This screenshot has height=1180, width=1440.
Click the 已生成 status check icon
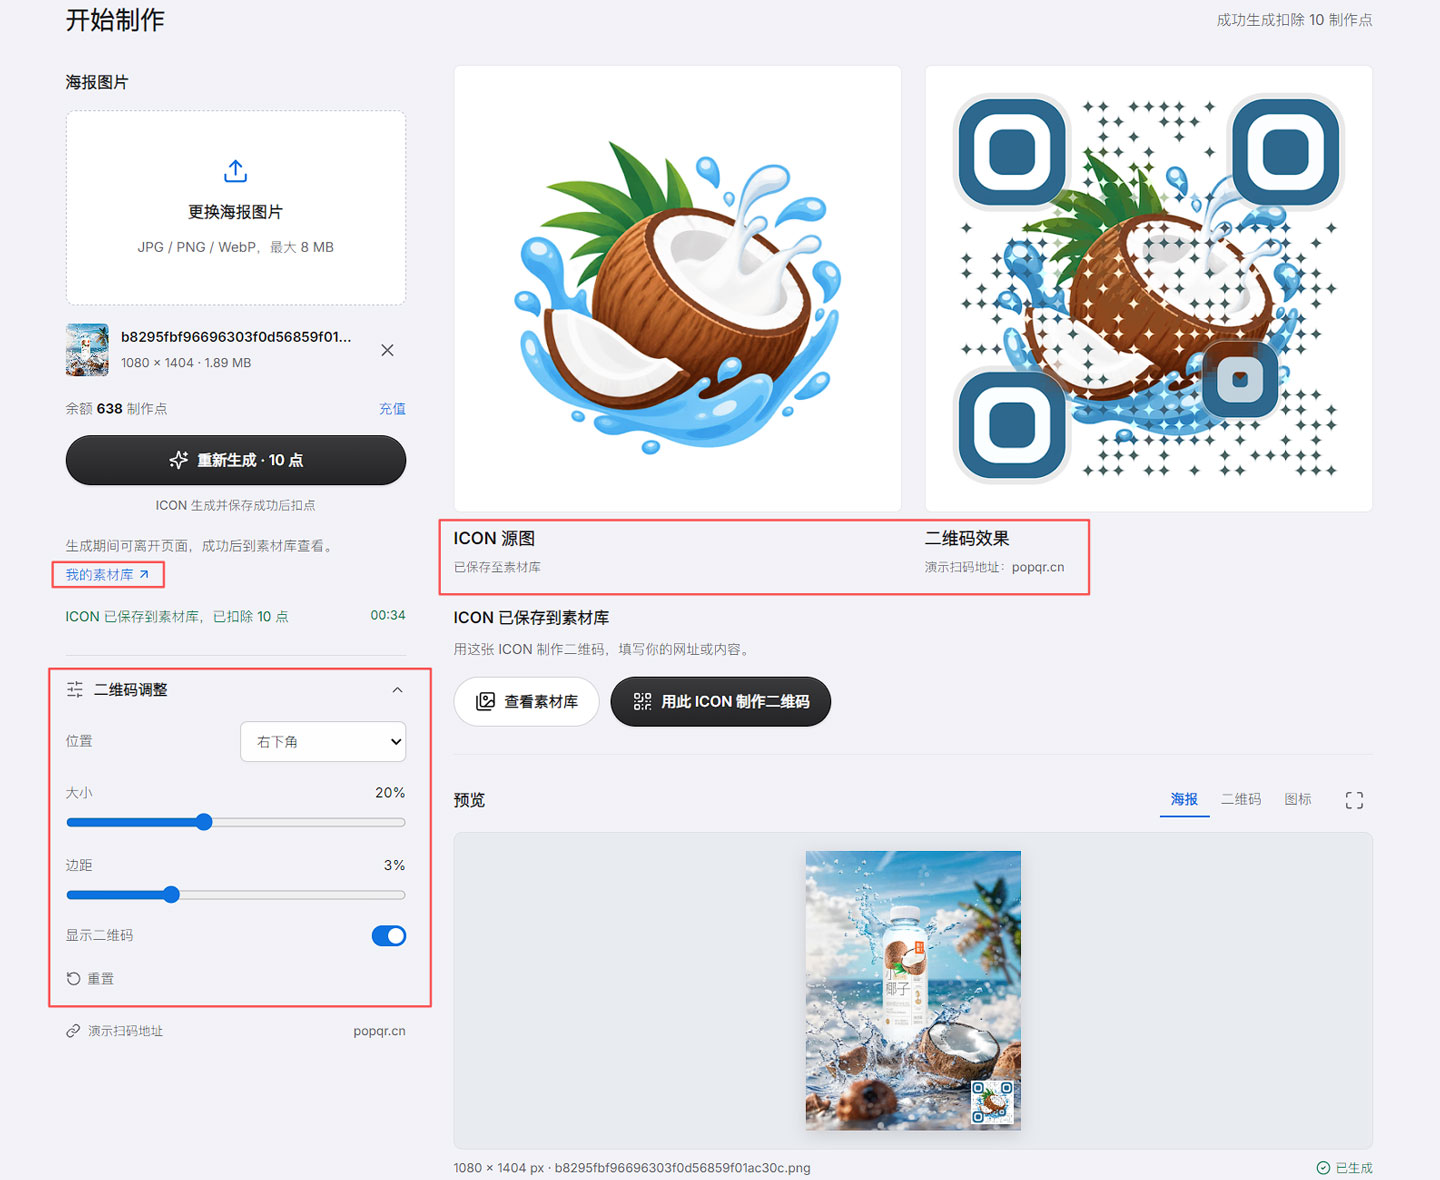(x=1323, y=1168)
